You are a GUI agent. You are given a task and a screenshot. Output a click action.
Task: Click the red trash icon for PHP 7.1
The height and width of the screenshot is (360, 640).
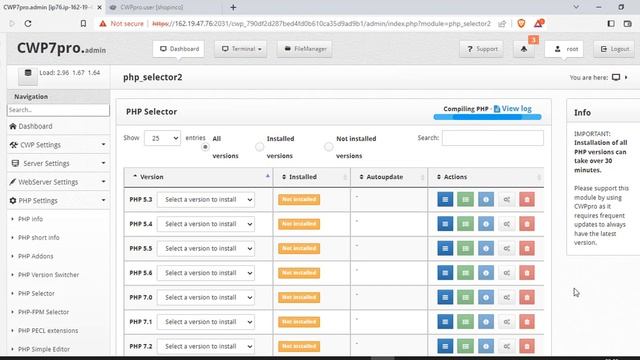tap(527, 322)
